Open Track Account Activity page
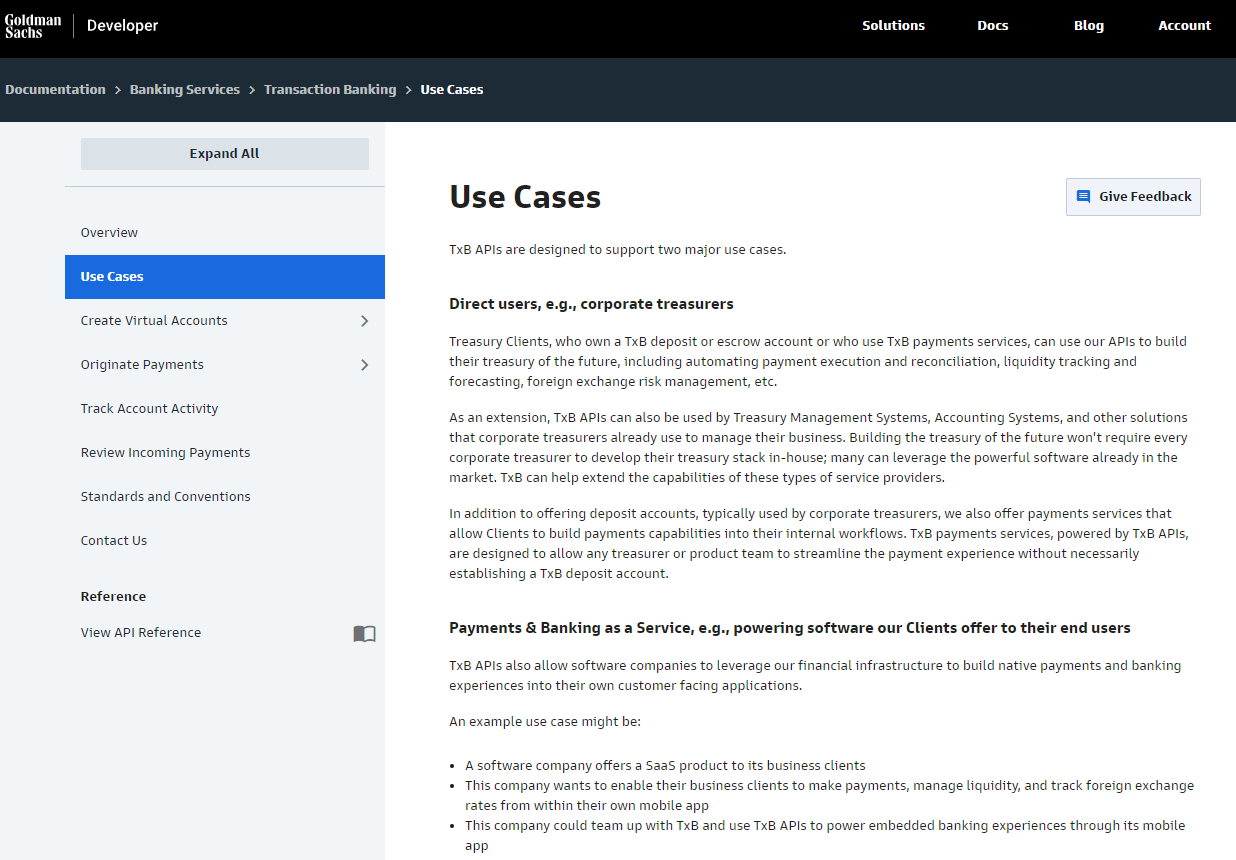Image resolution: width=1236 pixels, height=860 pixels. pos(225,409)
